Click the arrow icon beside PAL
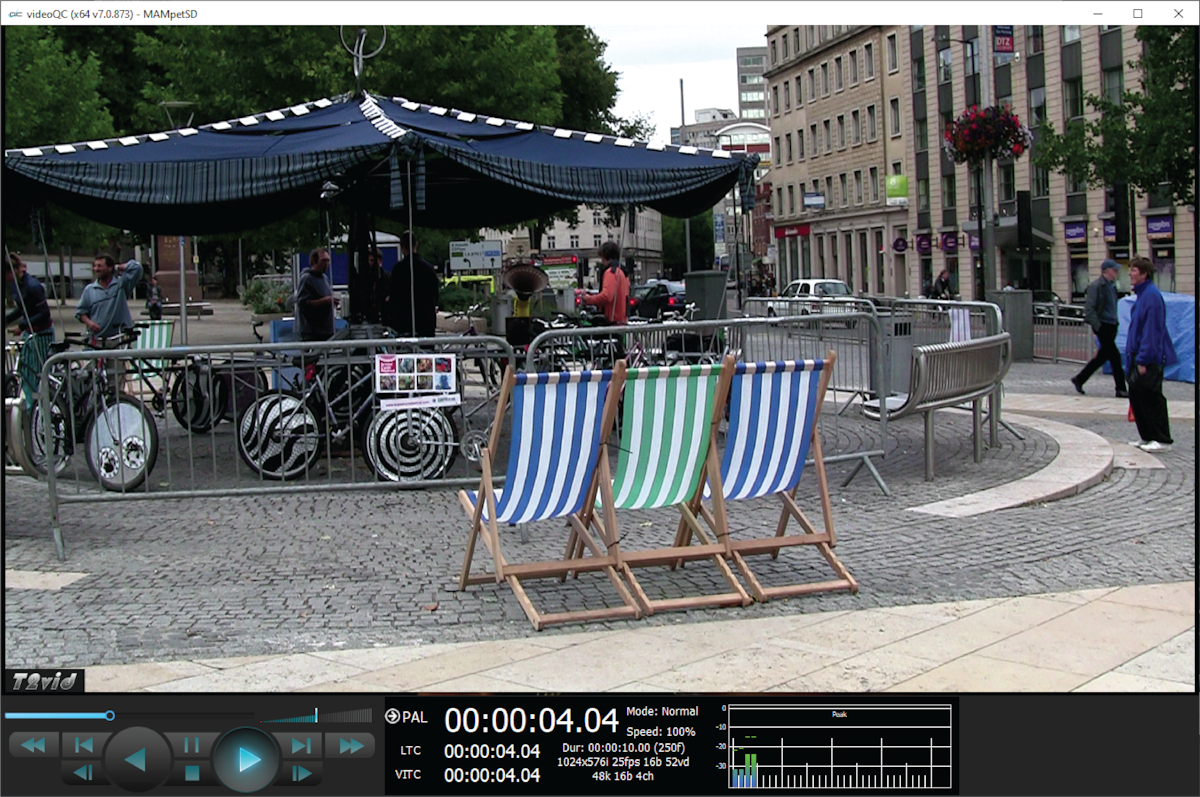This screenshot has width=1200, height=797. (x=392, y=716)
